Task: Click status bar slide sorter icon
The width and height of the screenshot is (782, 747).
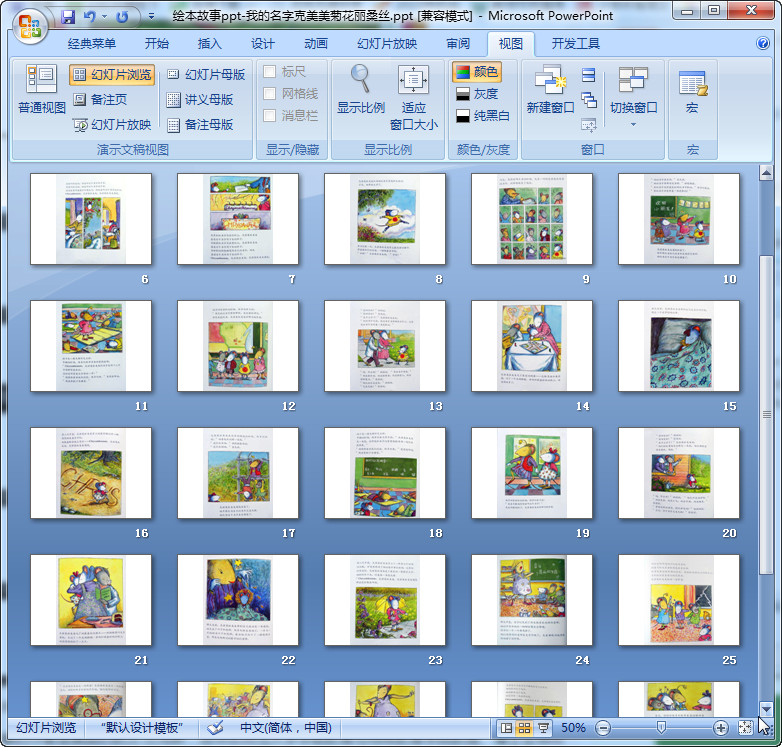Action: click(x=524, y=728)
